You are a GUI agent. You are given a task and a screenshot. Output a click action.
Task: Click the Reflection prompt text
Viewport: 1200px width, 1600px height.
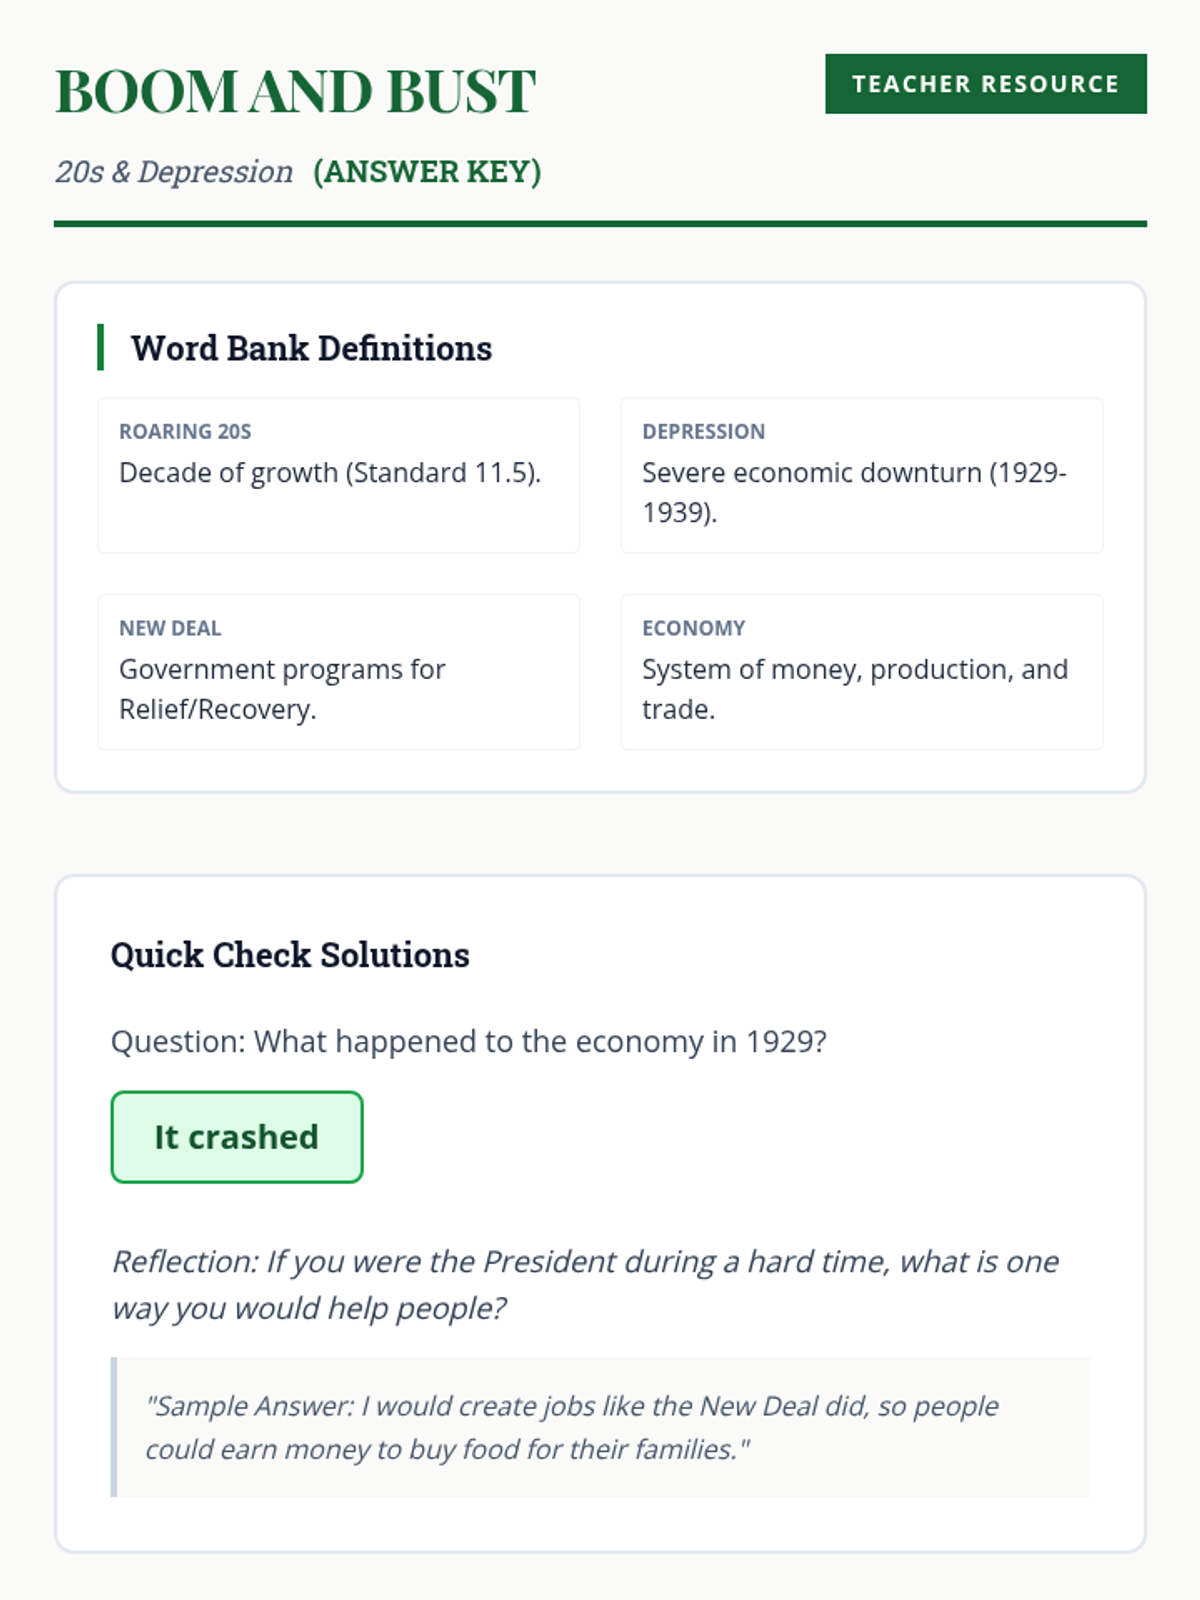(x=585, y=1285)
